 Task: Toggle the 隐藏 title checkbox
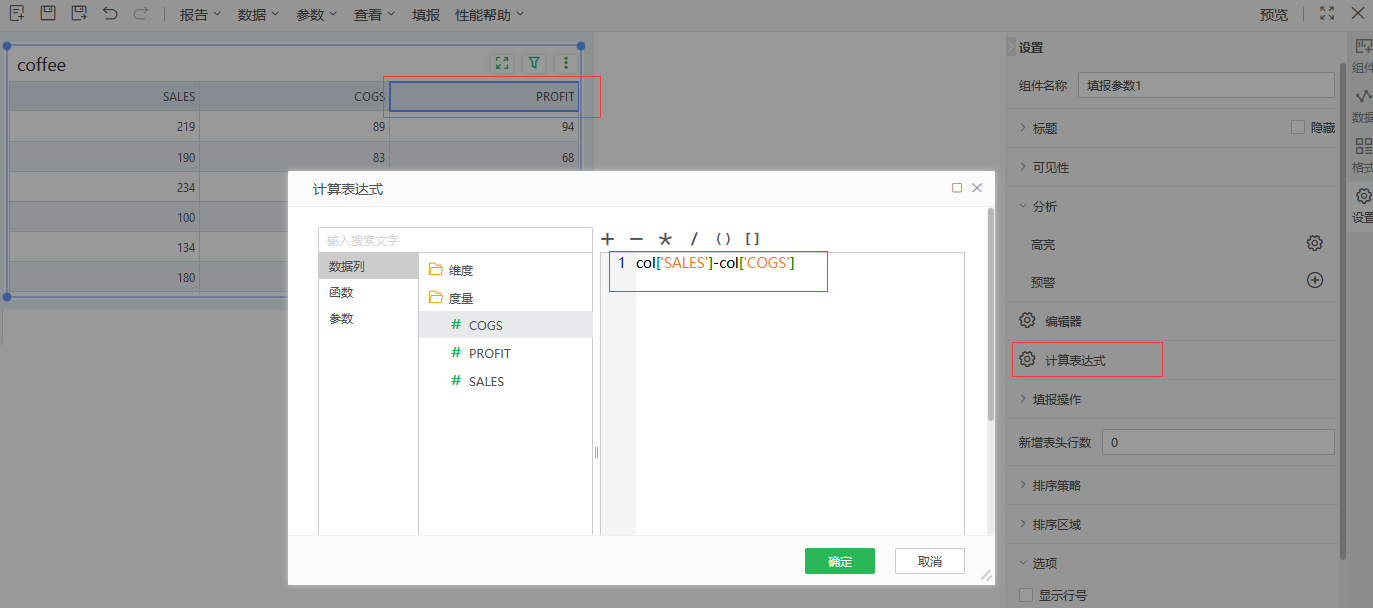tap(1298, 128)
